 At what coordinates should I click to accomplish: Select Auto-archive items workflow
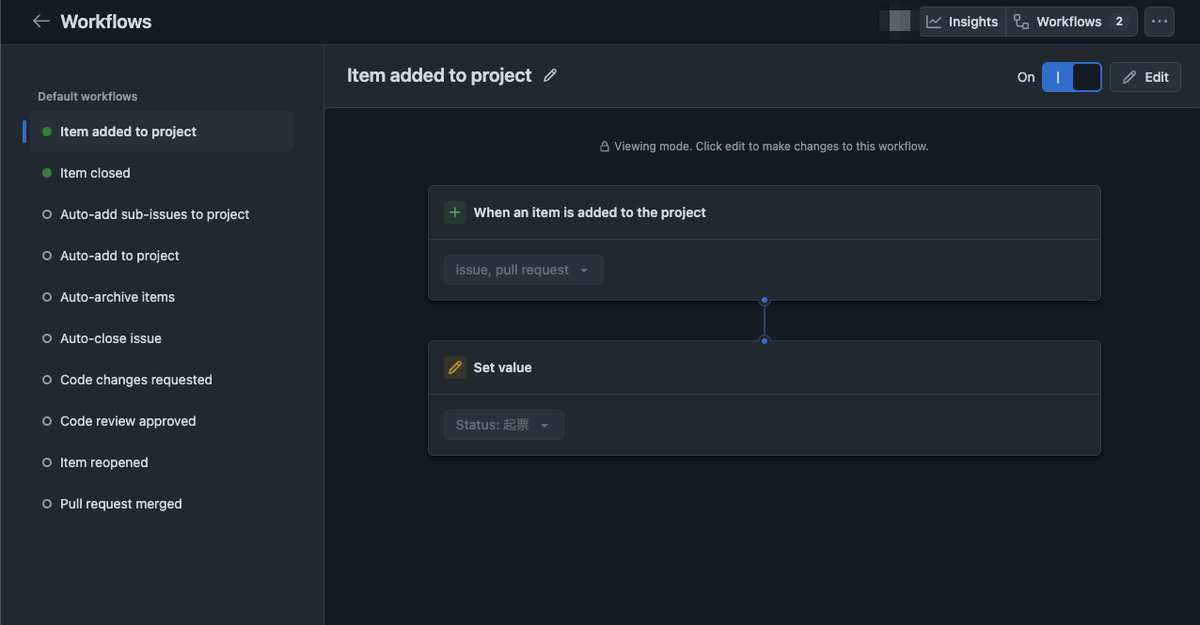click(x=117, y=297)
